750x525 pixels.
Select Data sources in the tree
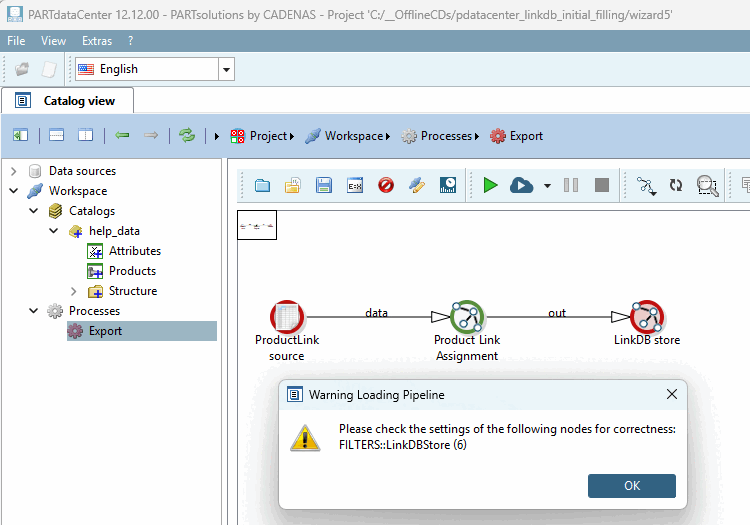point(82,171)
